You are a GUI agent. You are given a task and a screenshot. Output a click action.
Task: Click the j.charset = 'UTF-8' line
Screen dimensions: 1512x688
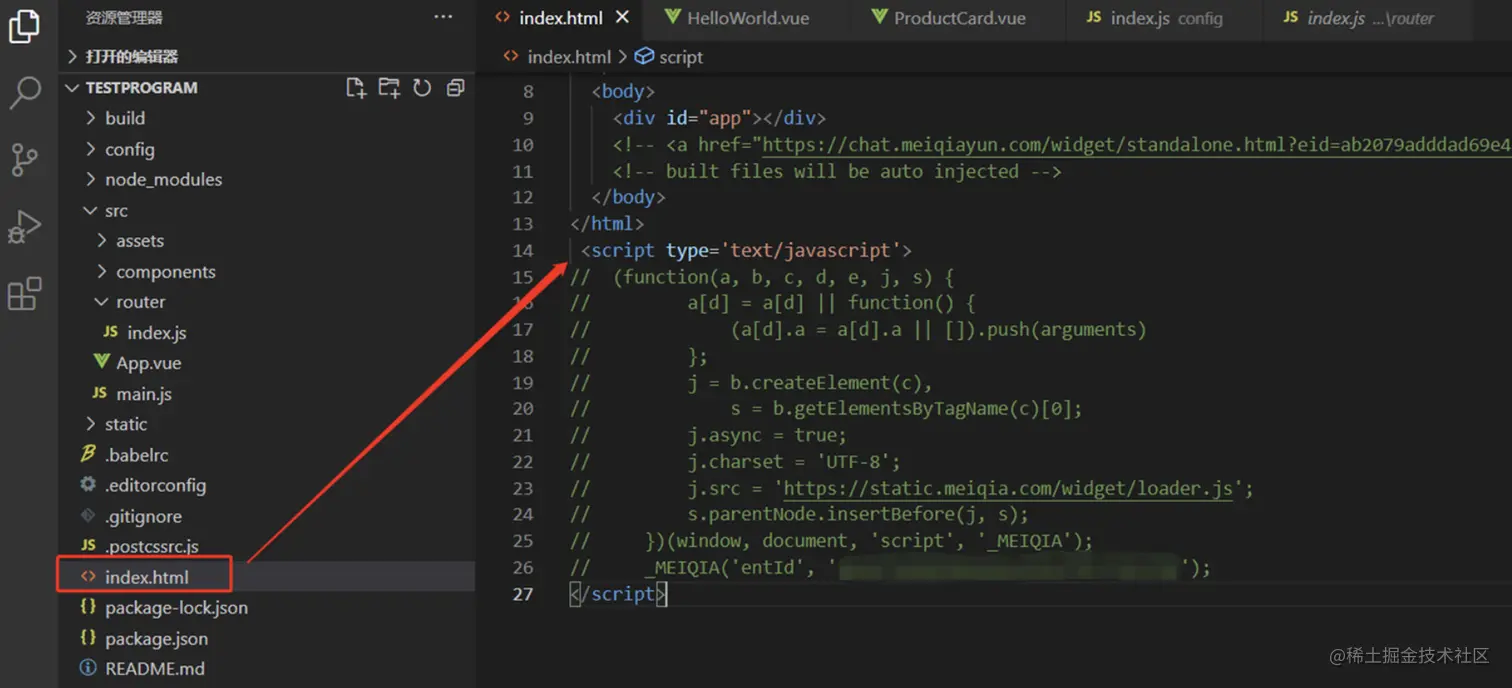[x=795, y=462]
